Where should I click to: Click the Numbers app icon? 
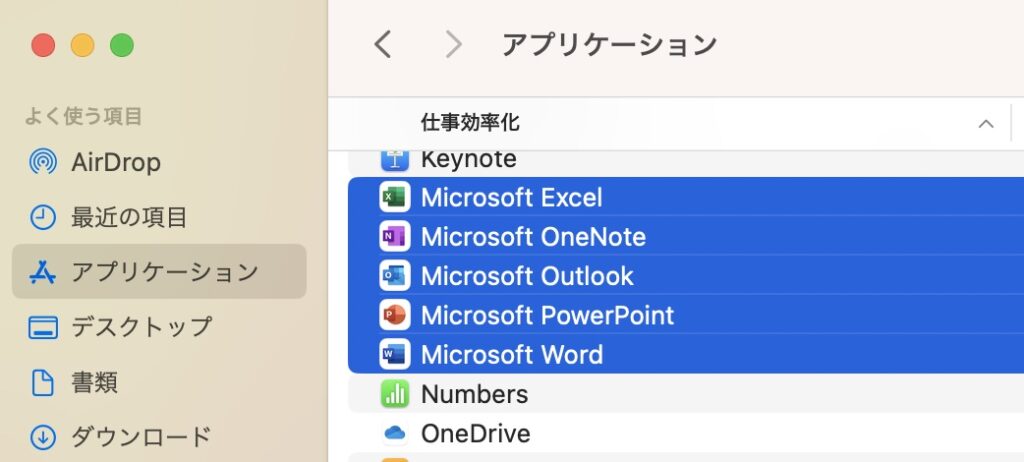pos(395,394)
